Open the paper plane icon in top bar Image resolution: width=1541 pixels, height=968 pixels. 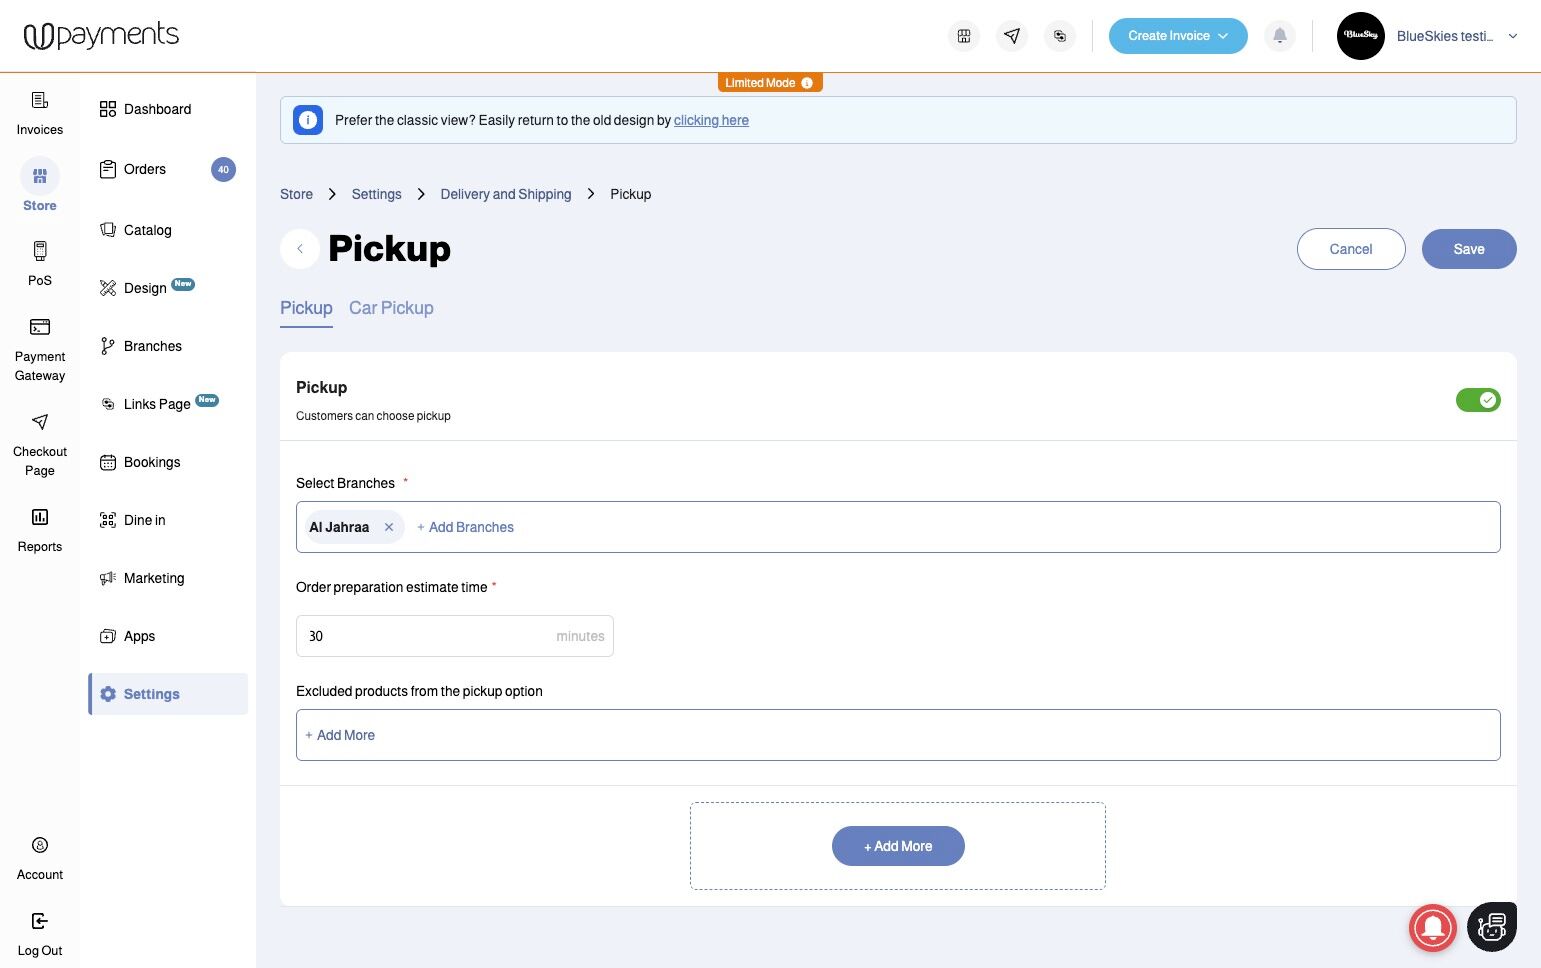(1012, 36)
